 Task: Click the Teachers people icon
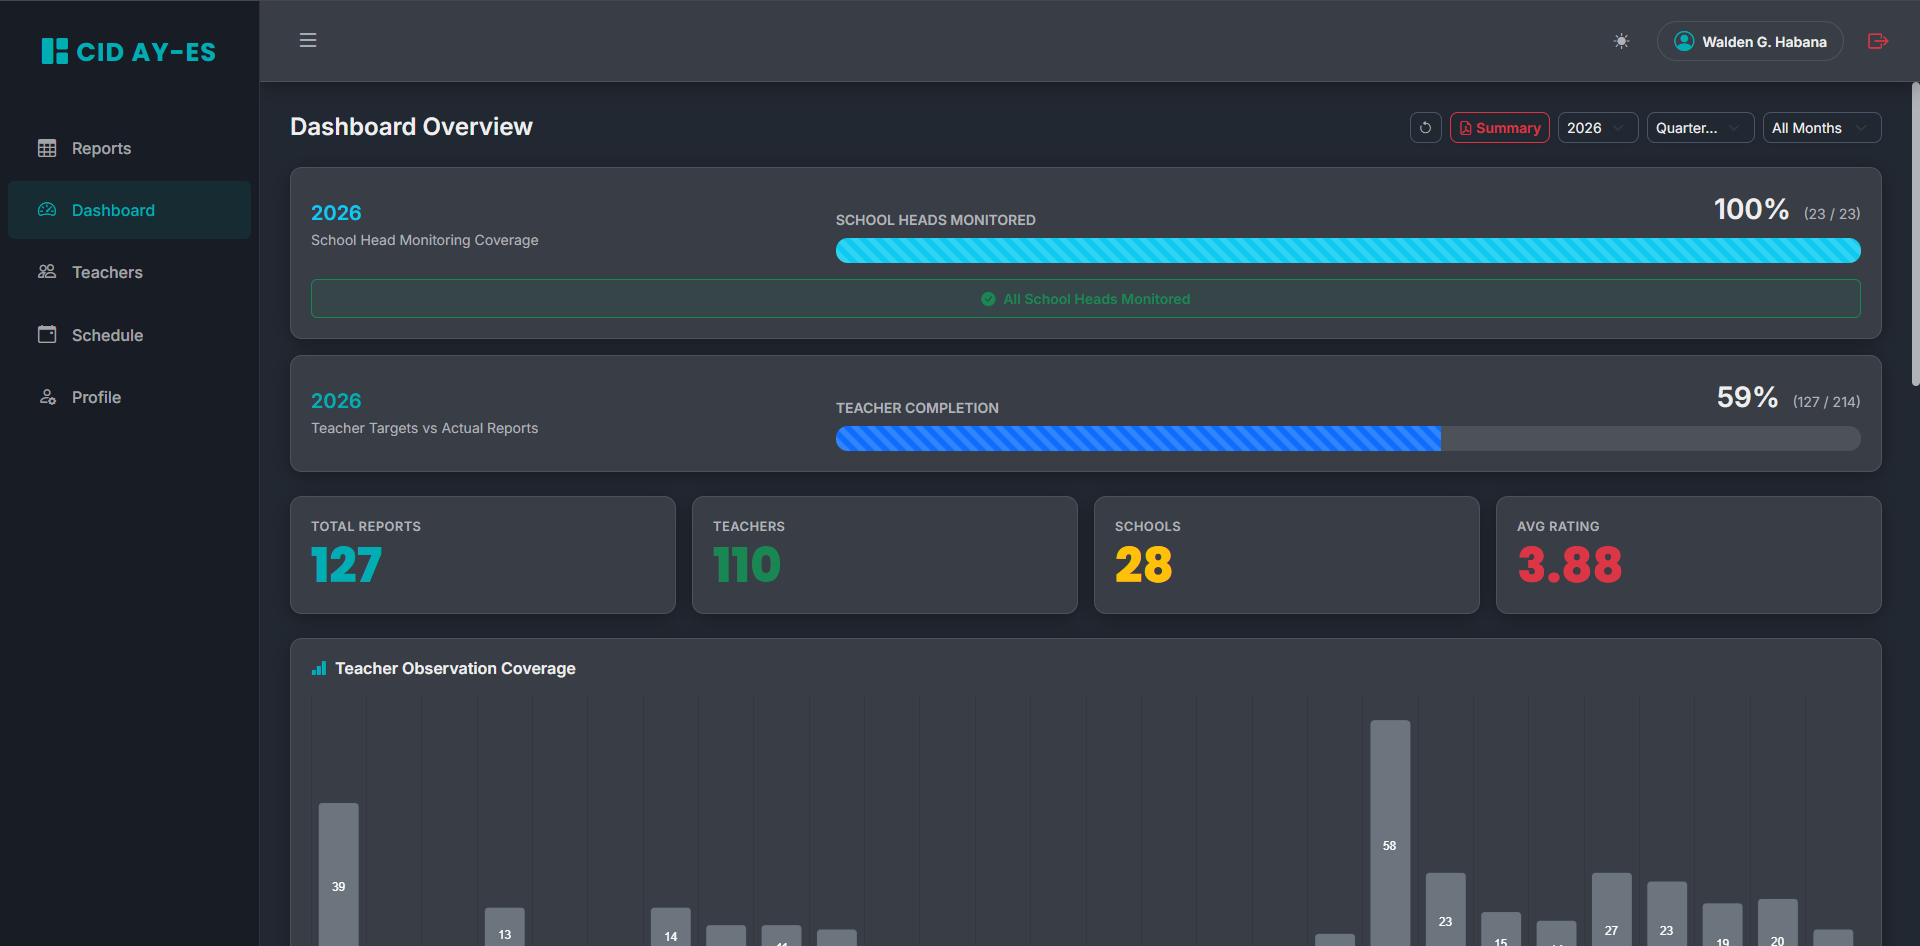click(47, 272)
